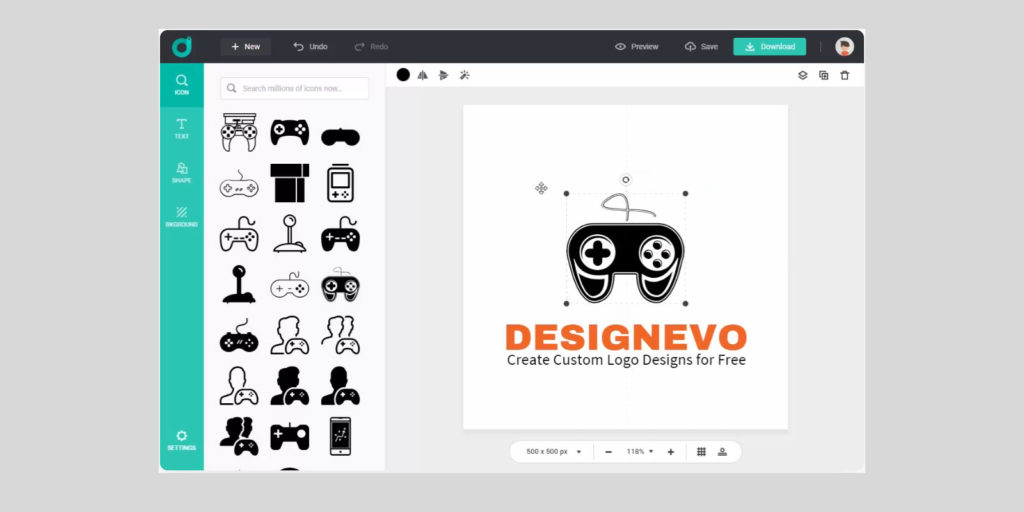Click the flip horizontal icon

pos(422,75)
